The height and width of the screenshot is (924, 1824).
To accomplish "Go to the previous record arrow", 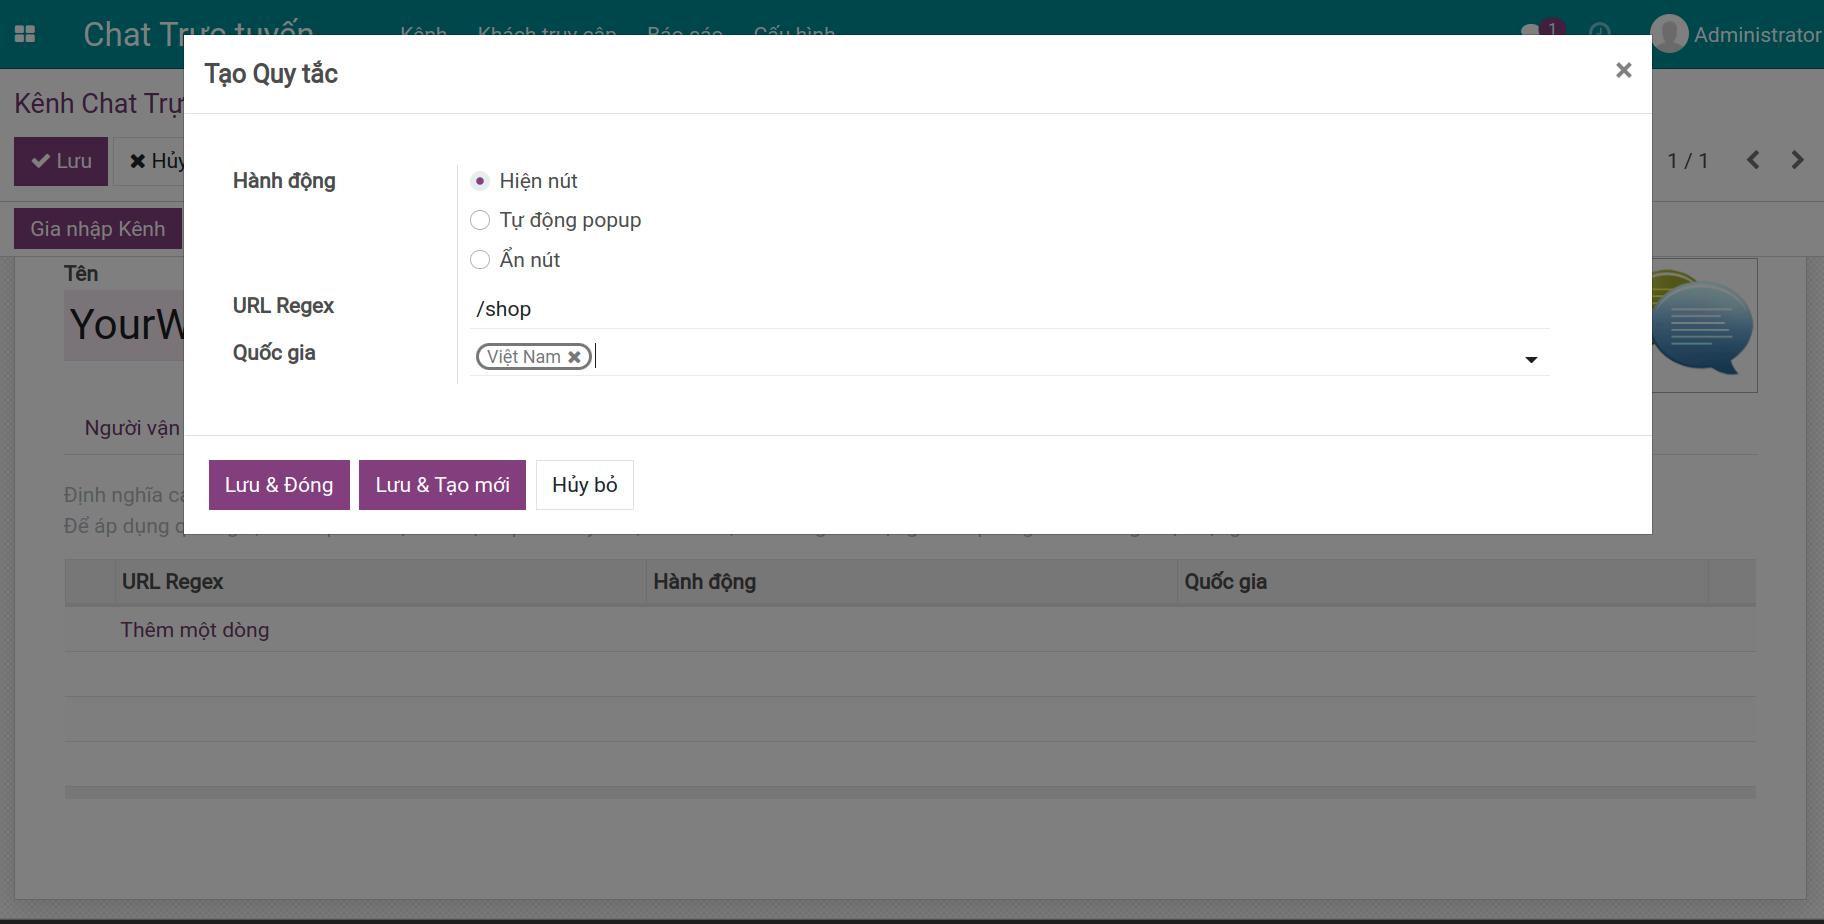I will click(x=1752, y=160).
